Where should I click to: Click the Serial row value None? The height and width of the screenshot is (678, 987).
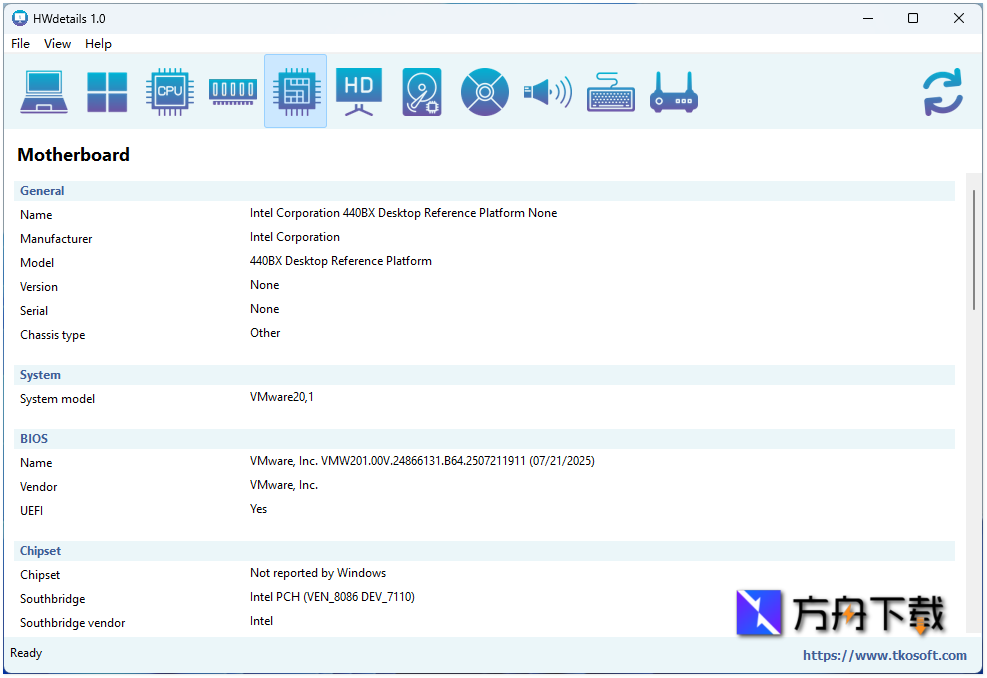coord(264,308)
